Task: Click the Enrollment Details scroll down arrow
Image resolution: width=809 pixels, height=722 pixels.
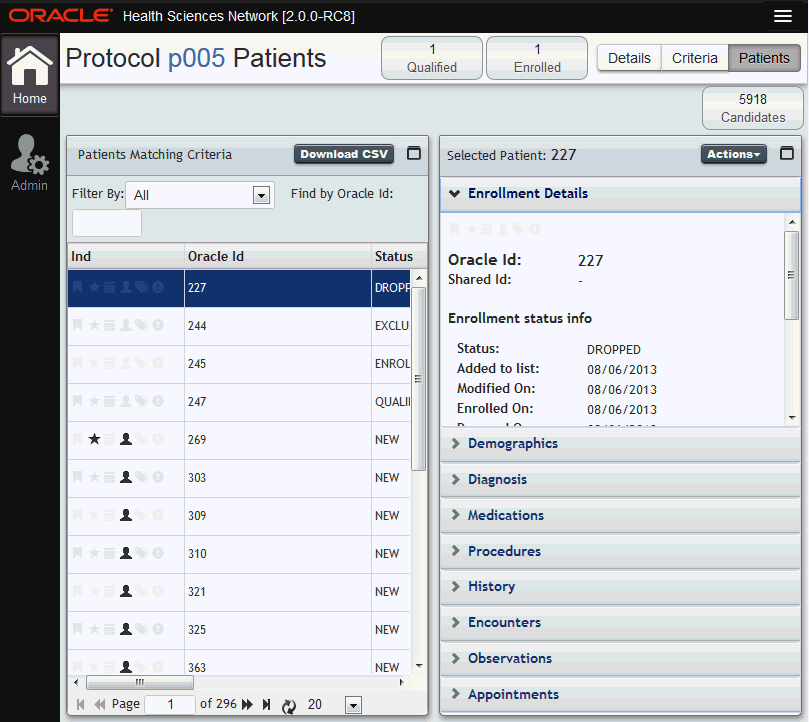Action: pyautogui.click(x=792, y=418)
